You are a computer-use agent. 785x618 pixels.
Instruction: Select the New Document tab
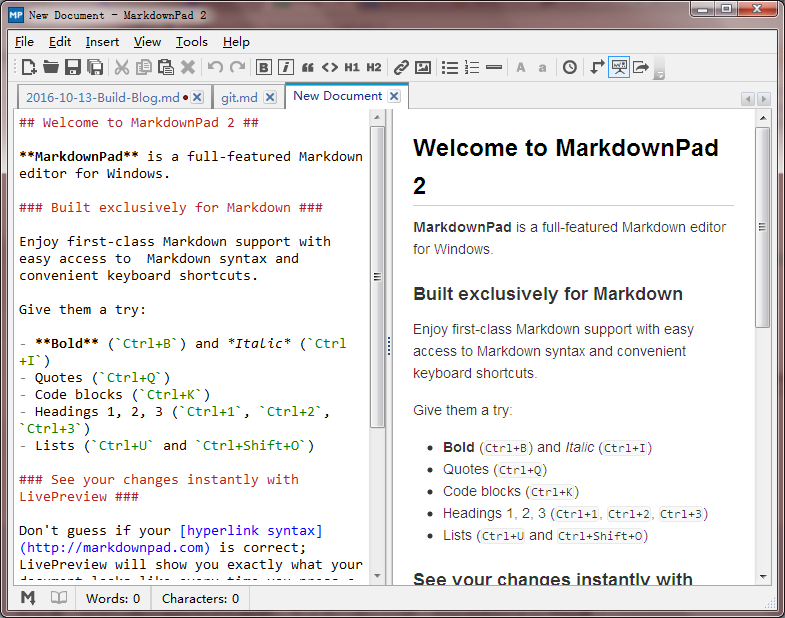[337, 96]
